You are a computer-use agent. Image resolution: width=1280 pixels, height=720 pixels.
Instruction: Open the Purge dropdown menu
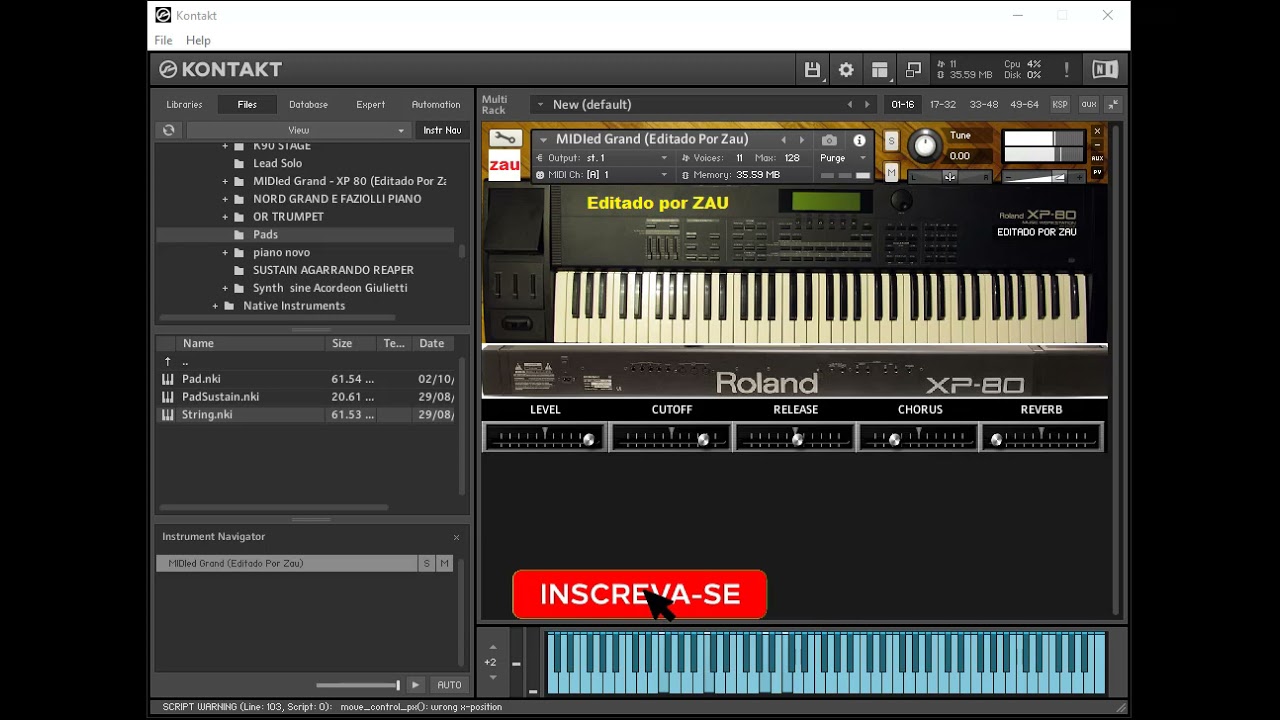pyautogui.click(x=843, y=158)
